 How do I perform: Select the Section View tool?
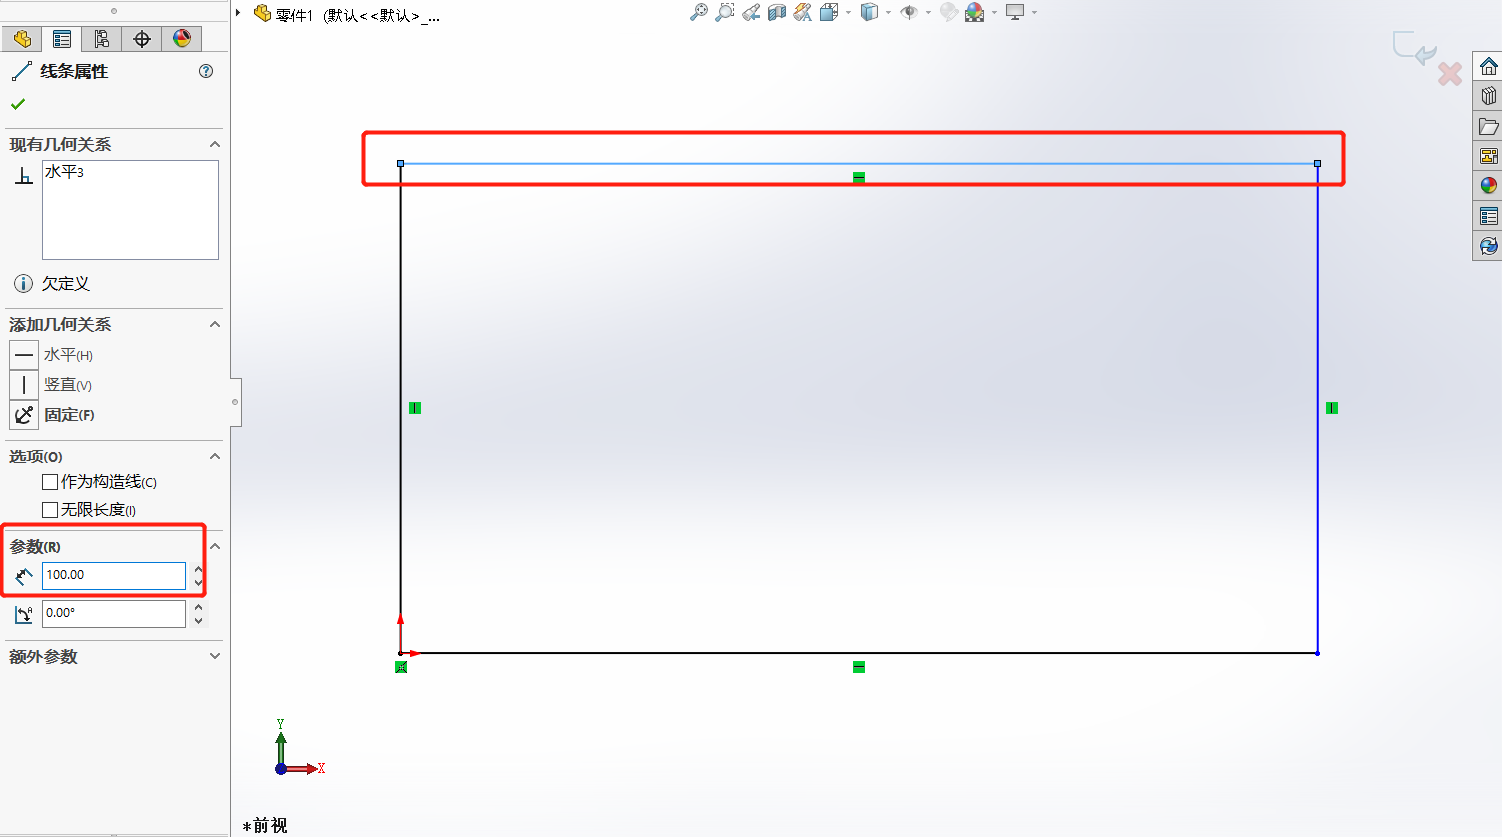[776, 13]
